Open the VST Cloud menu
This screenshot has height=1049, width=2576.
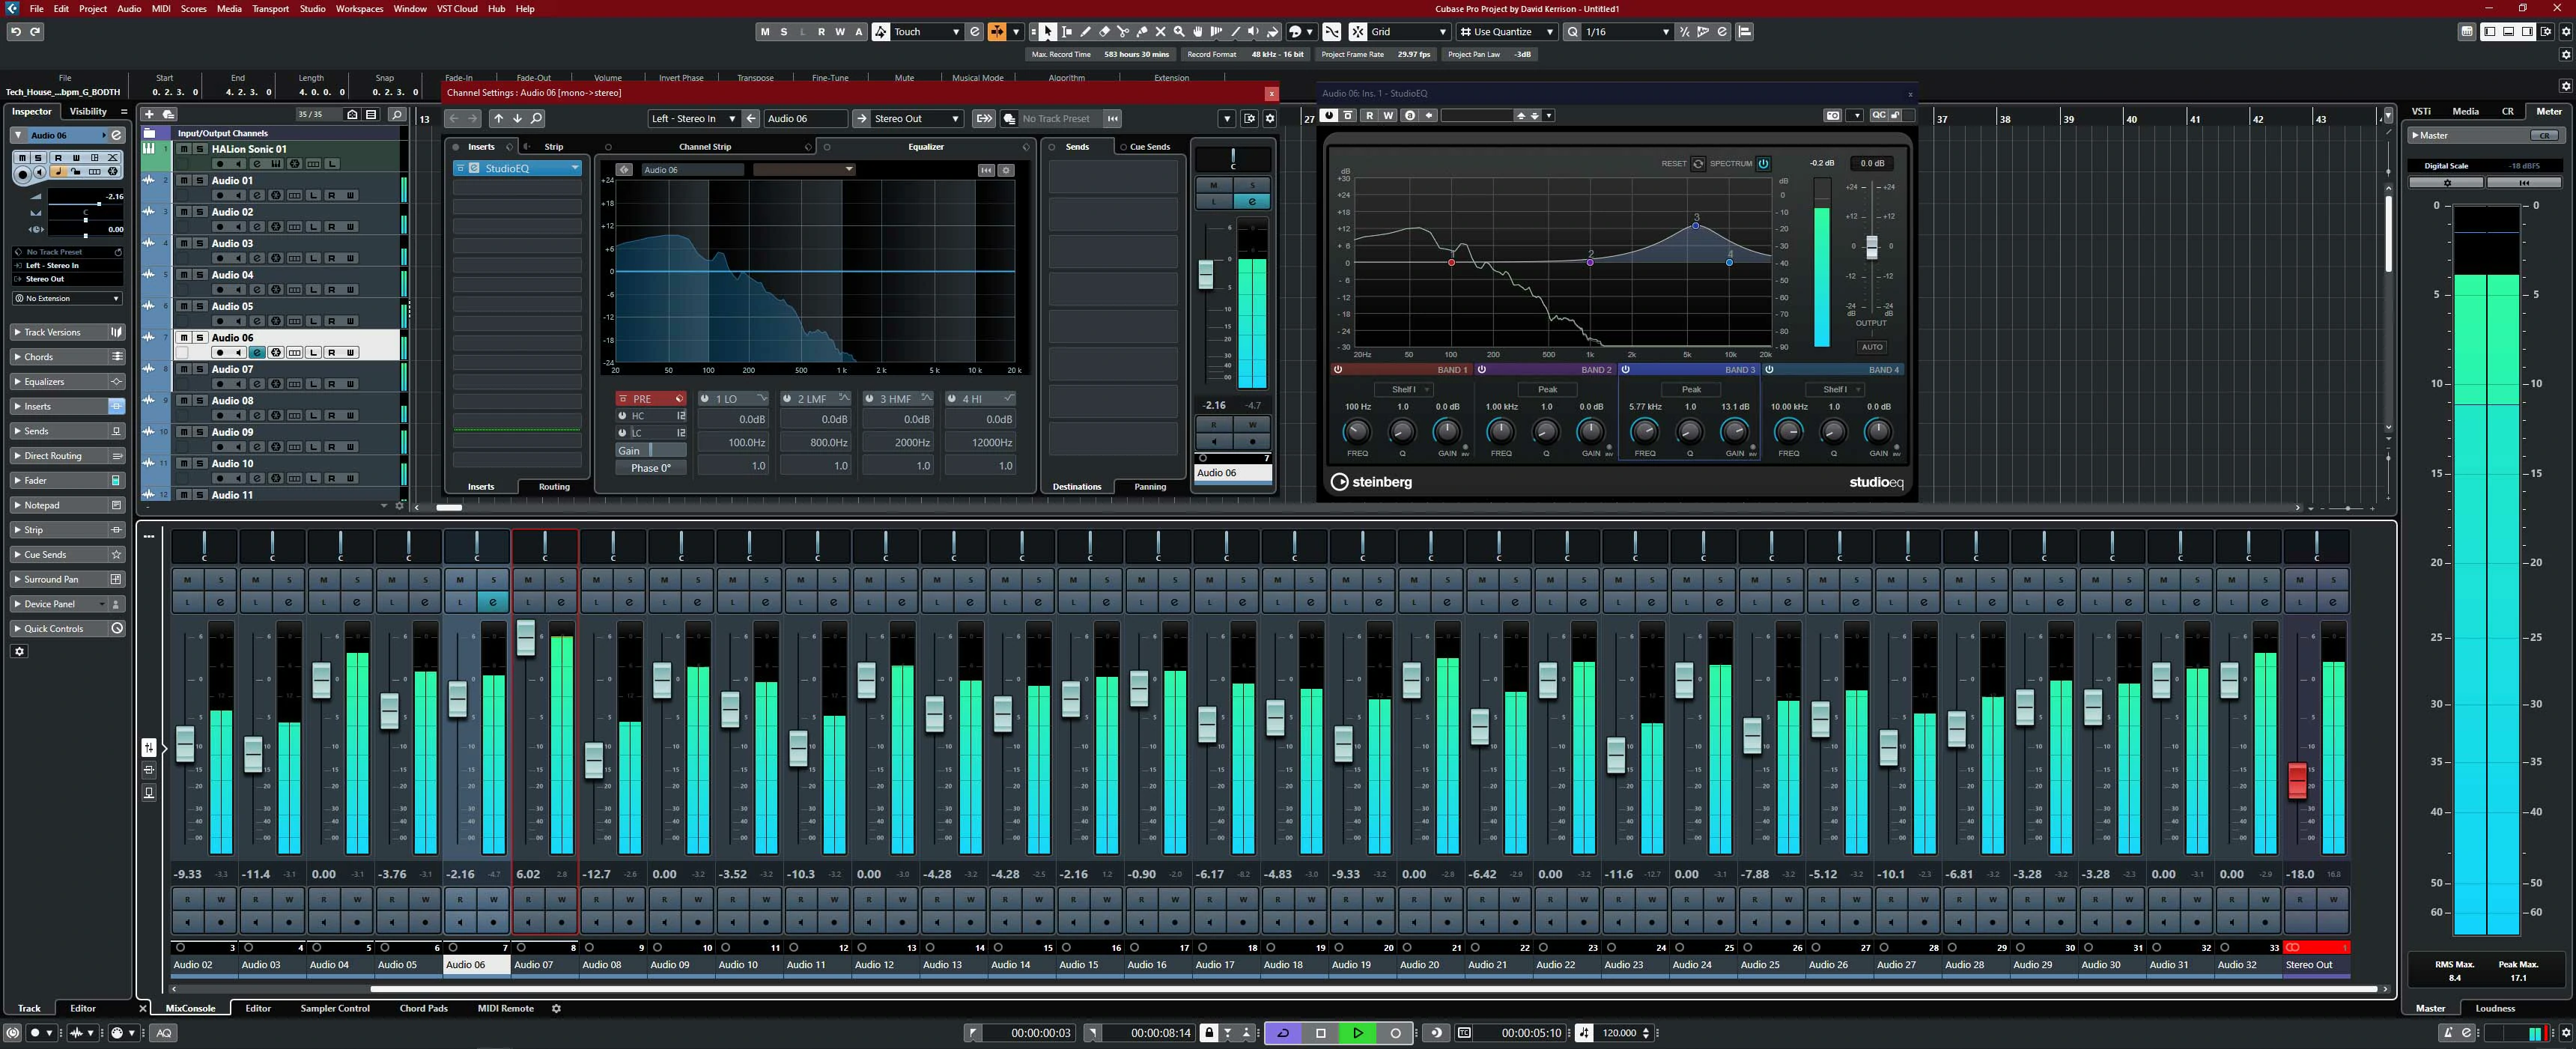457,8
